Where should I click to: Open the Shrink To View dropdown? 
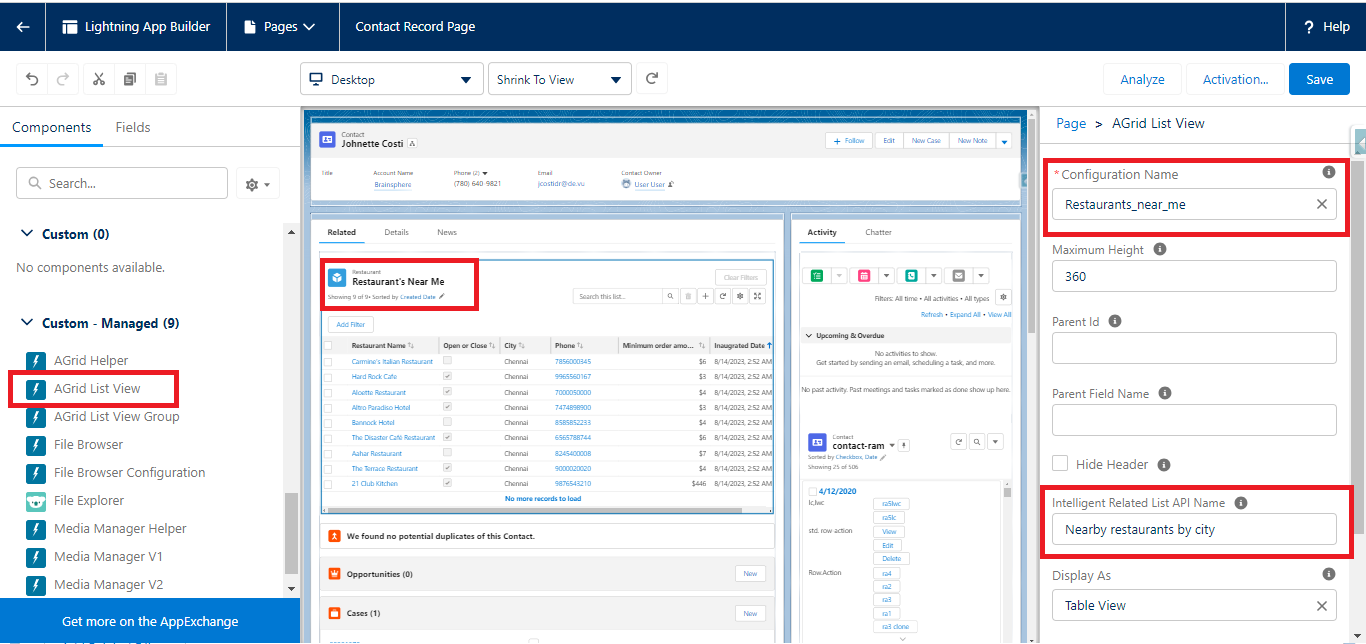click(x=559, y=79)
